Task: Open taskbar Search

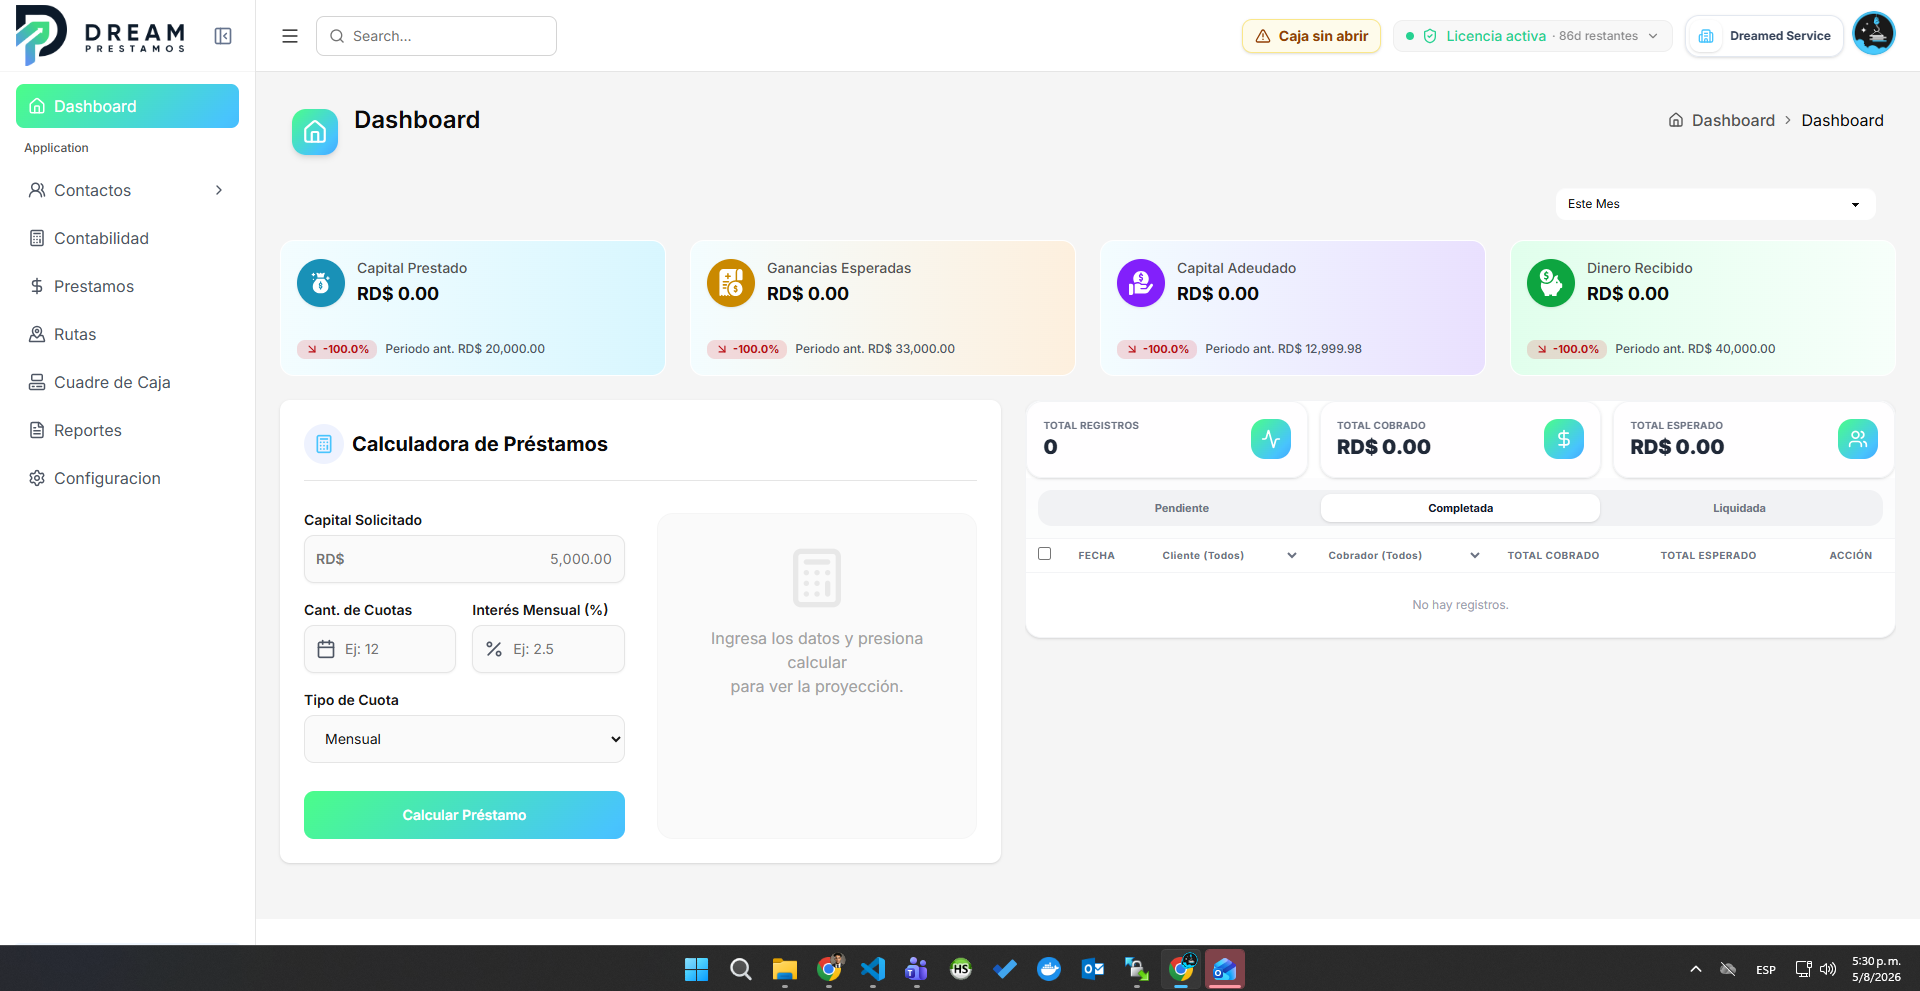Action: pos(740,969)
